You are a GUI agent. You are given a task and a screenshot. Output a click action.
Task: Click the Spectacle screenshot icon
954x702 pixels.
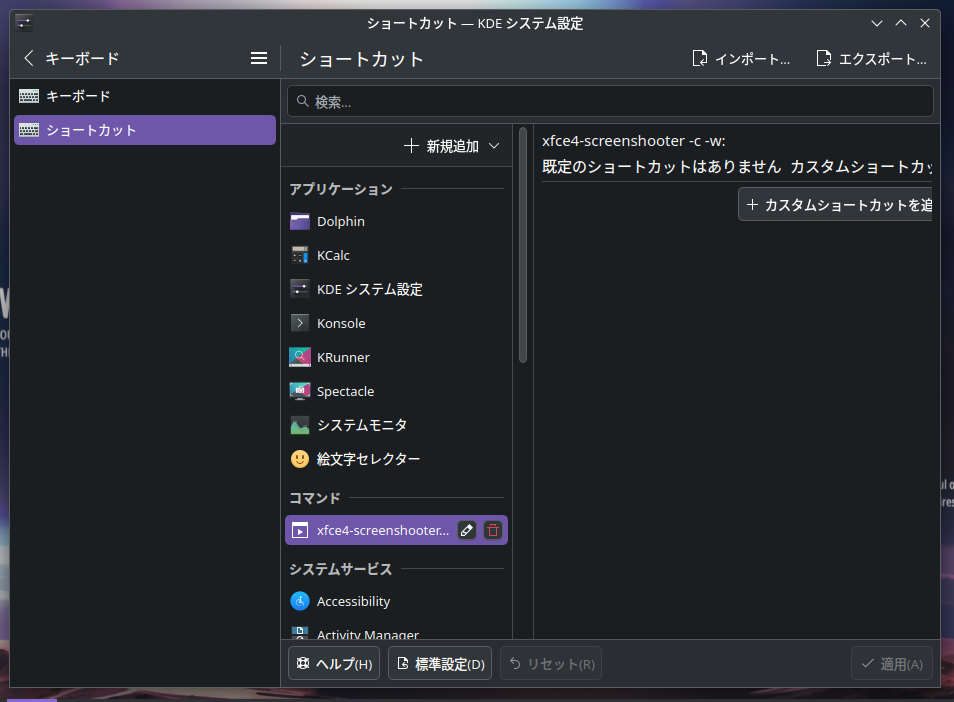tap(300, 391)
